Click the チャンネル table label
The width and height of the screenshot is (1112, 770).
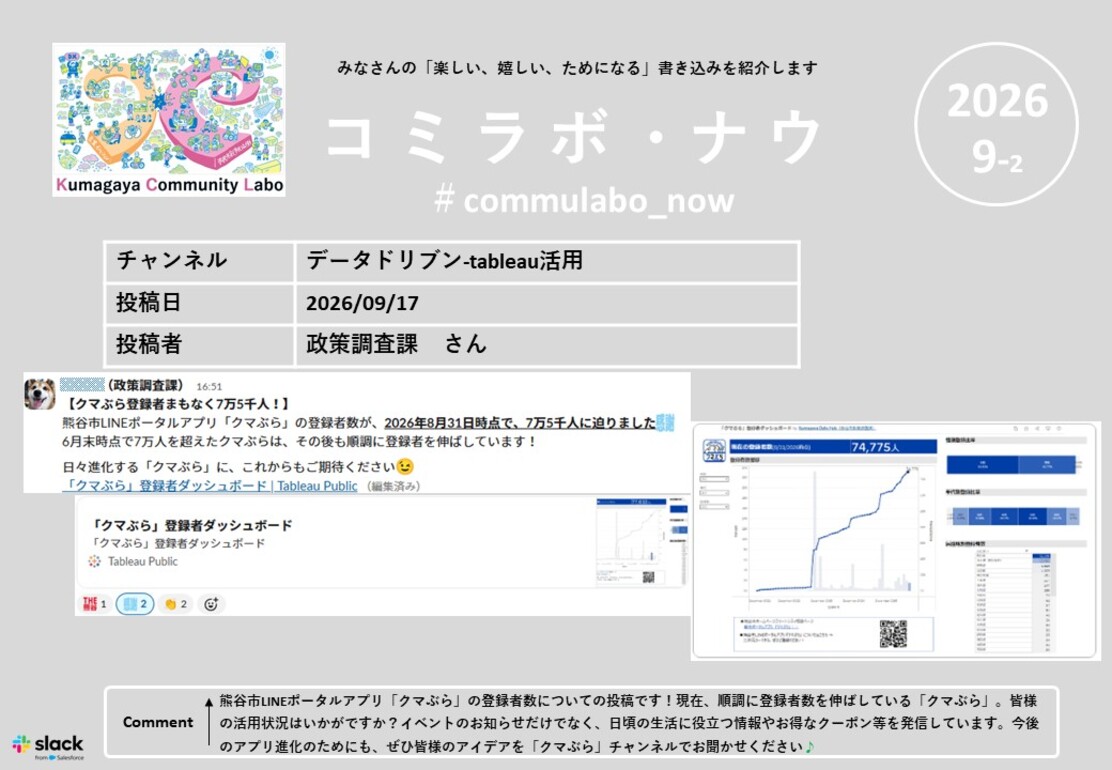point(172,260)
